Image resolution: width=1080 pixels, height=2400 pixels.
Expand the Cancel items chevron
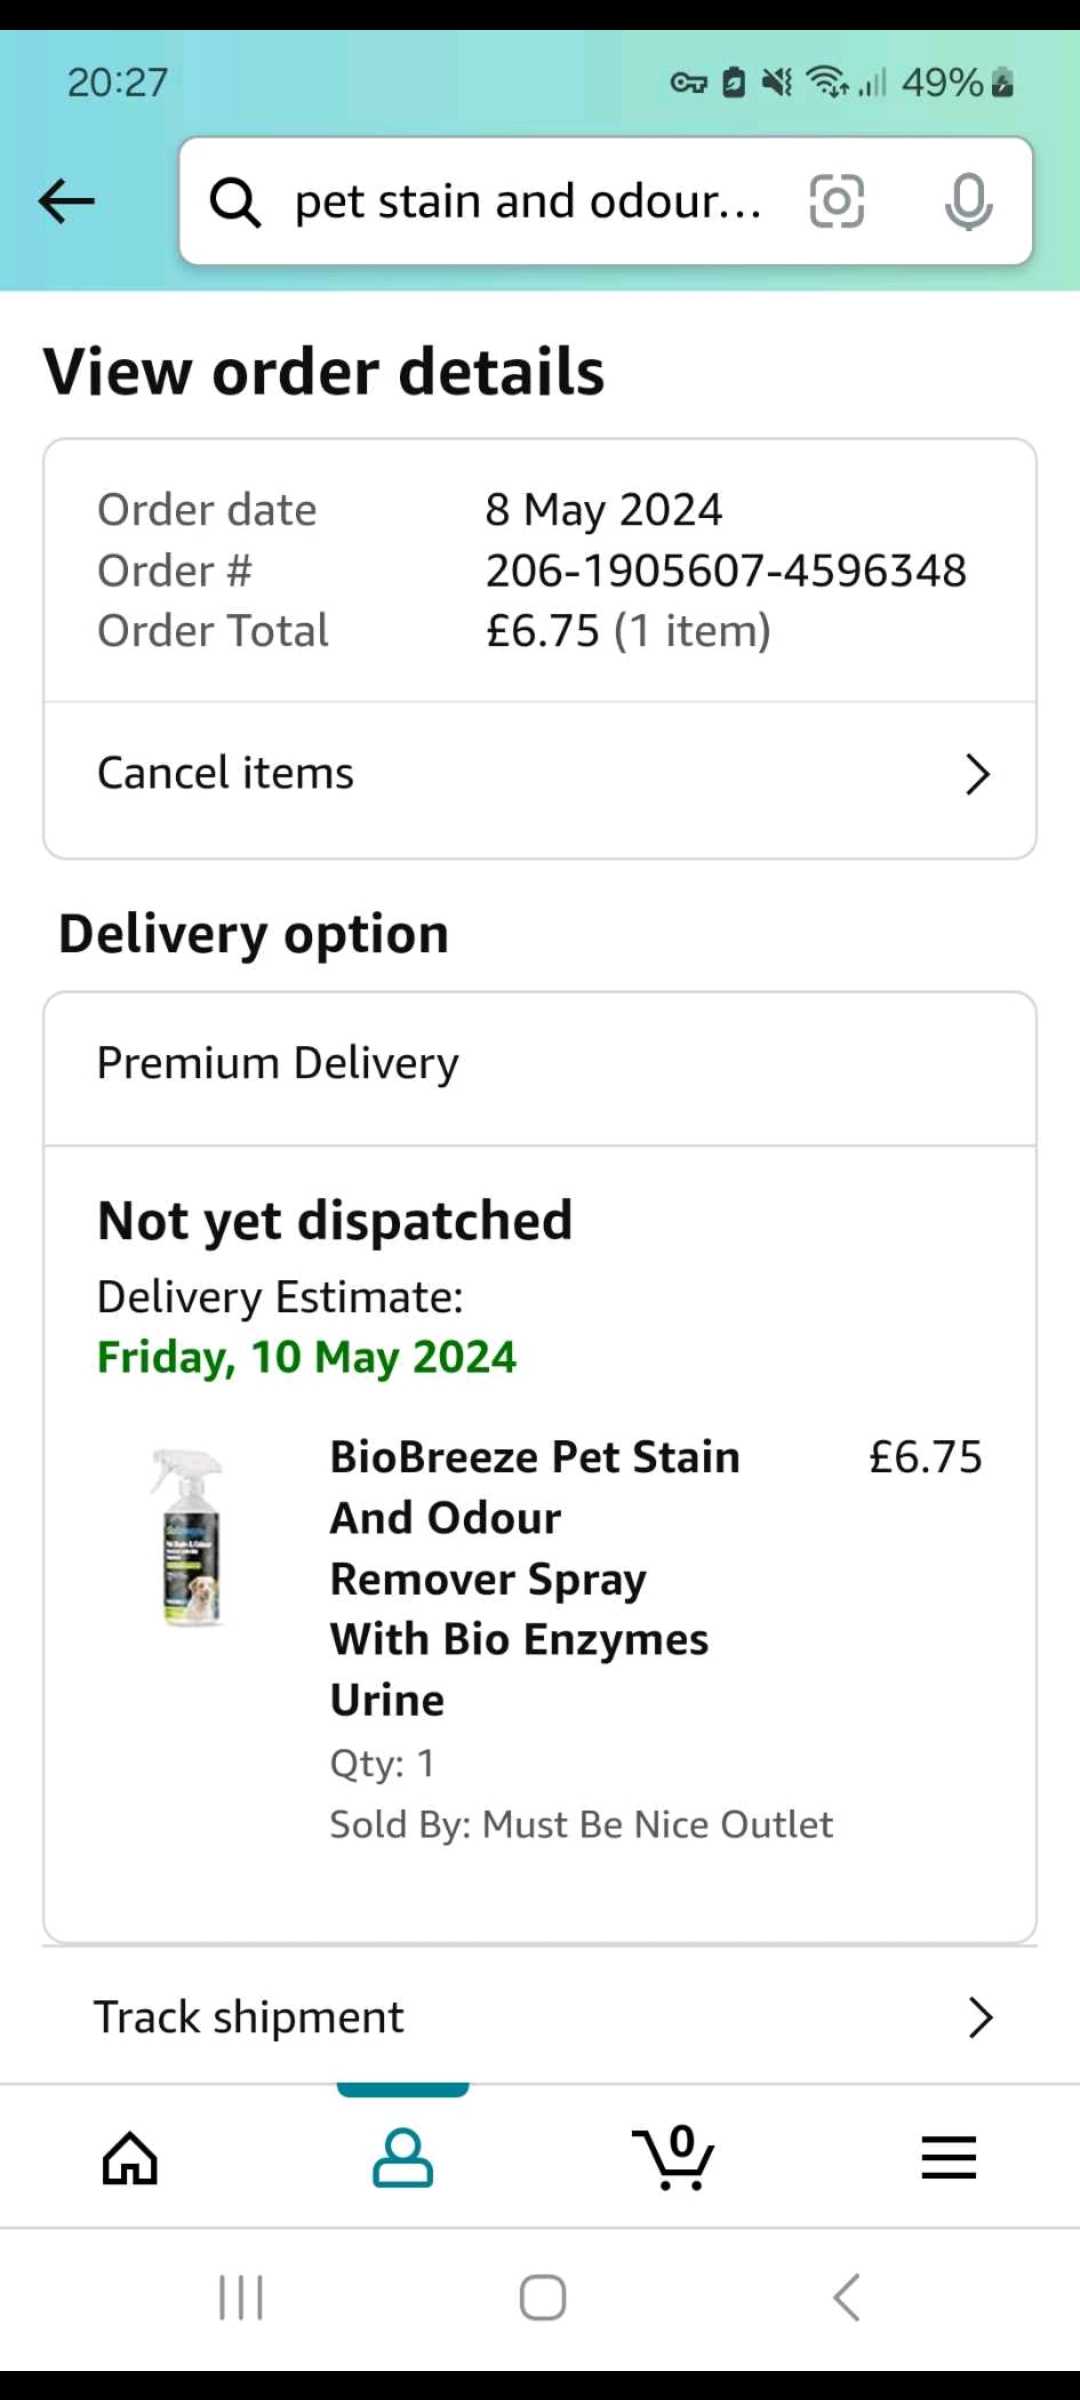[x=977, y=774]
